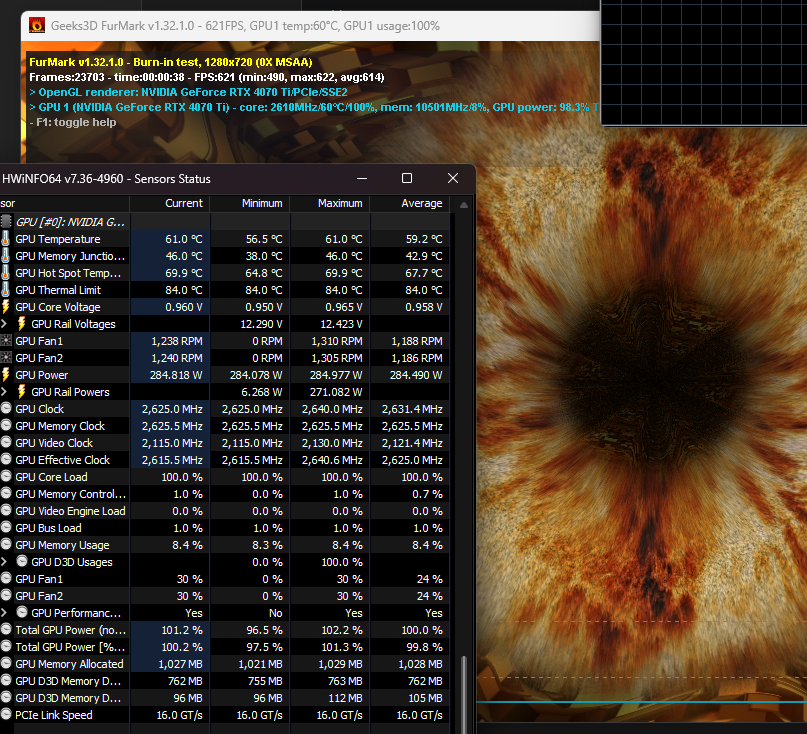Click the FurMark window title bar text
Image resolution: width=807 pixels, height=734 pixels.
pos(245,26)
